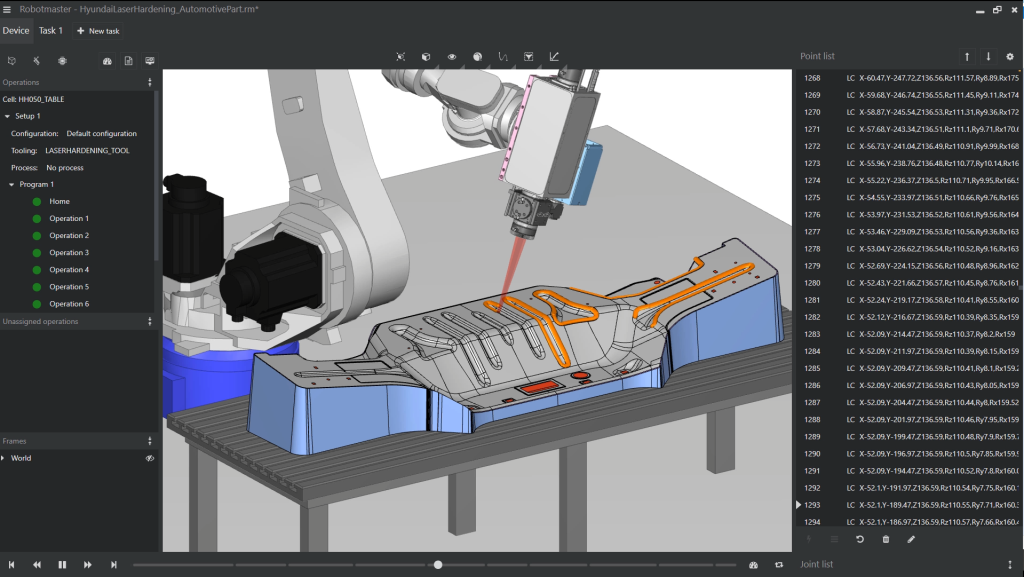Pause the simulation playback
The image size is (1024, 577).
[62, 565]
